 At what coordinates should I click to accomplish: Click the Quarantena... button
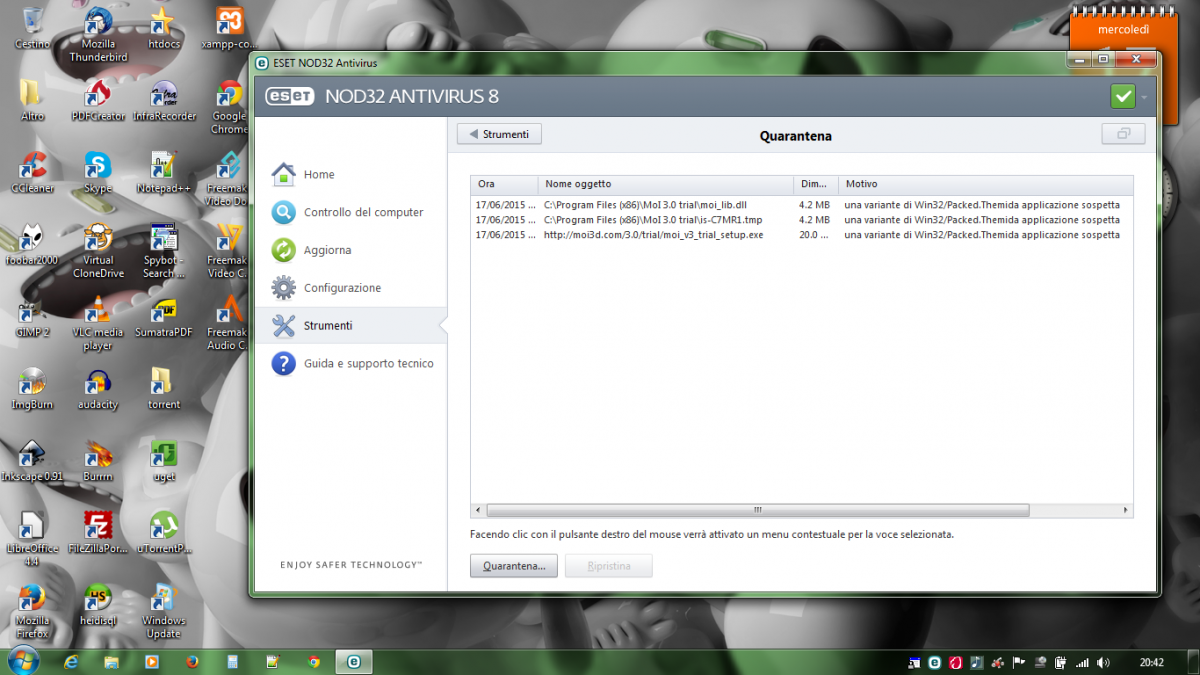click(x=514, y=566)
